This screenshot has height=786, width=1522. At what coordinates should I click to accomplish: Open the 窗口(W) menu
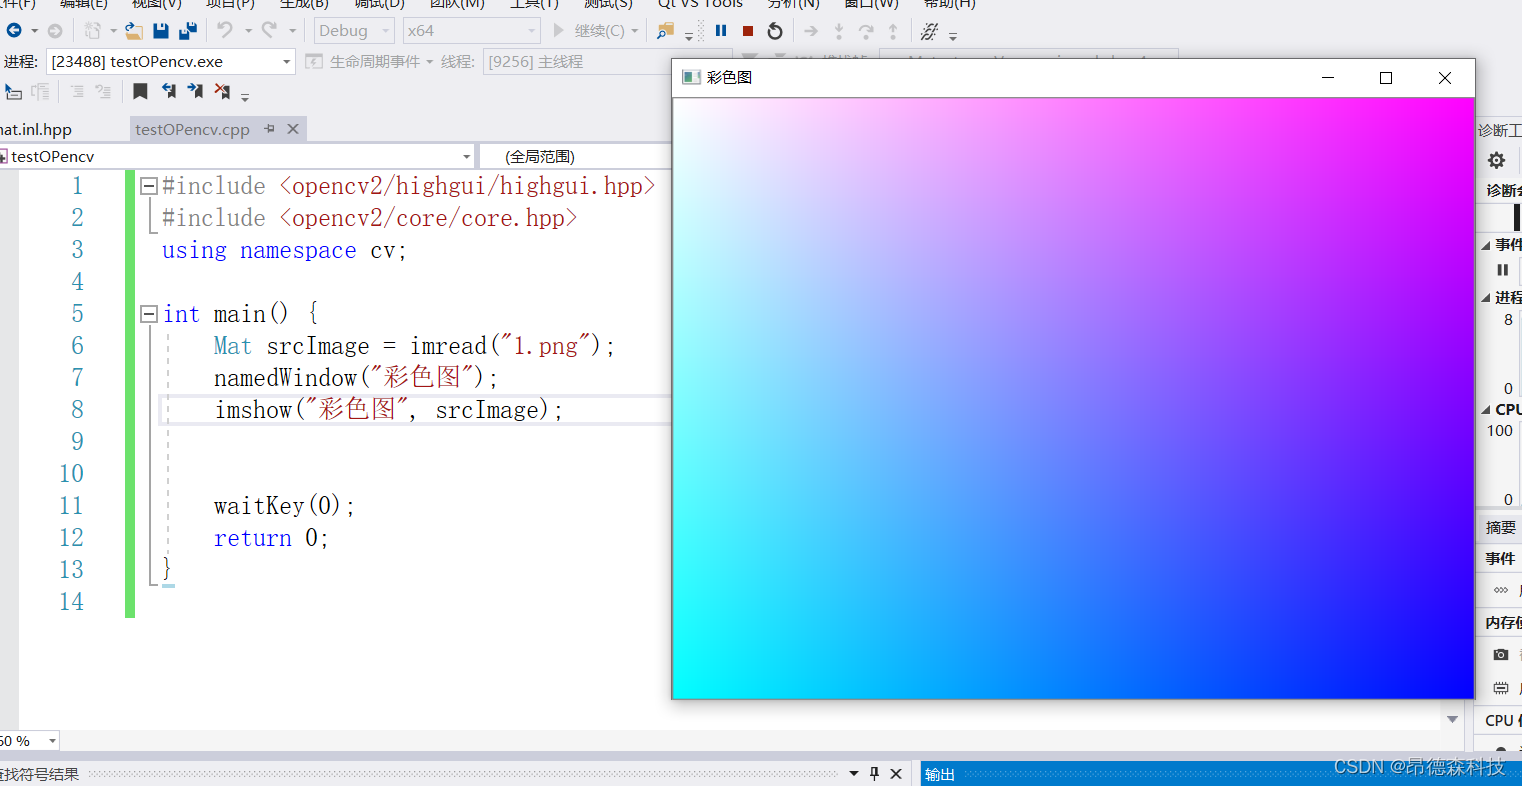click(871, 4)
